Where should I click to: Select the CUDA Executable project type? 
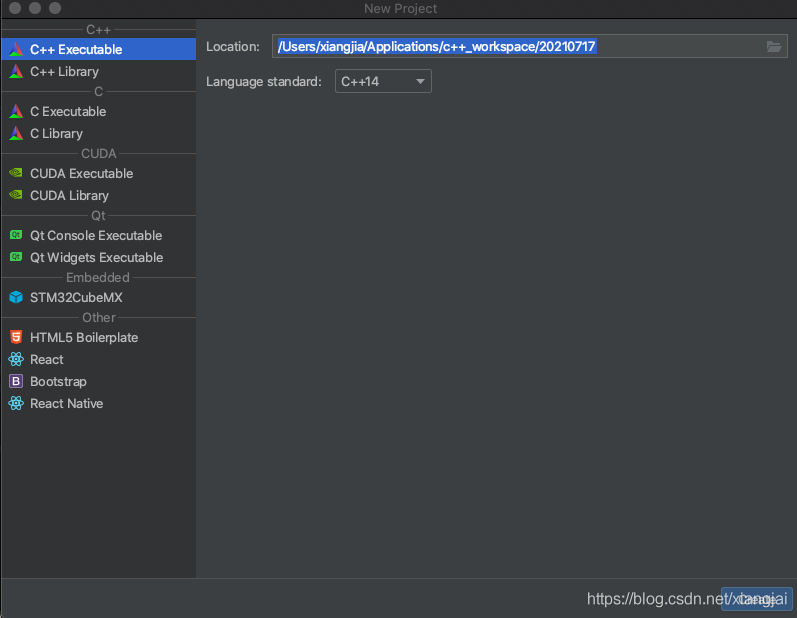coord(99,173)
